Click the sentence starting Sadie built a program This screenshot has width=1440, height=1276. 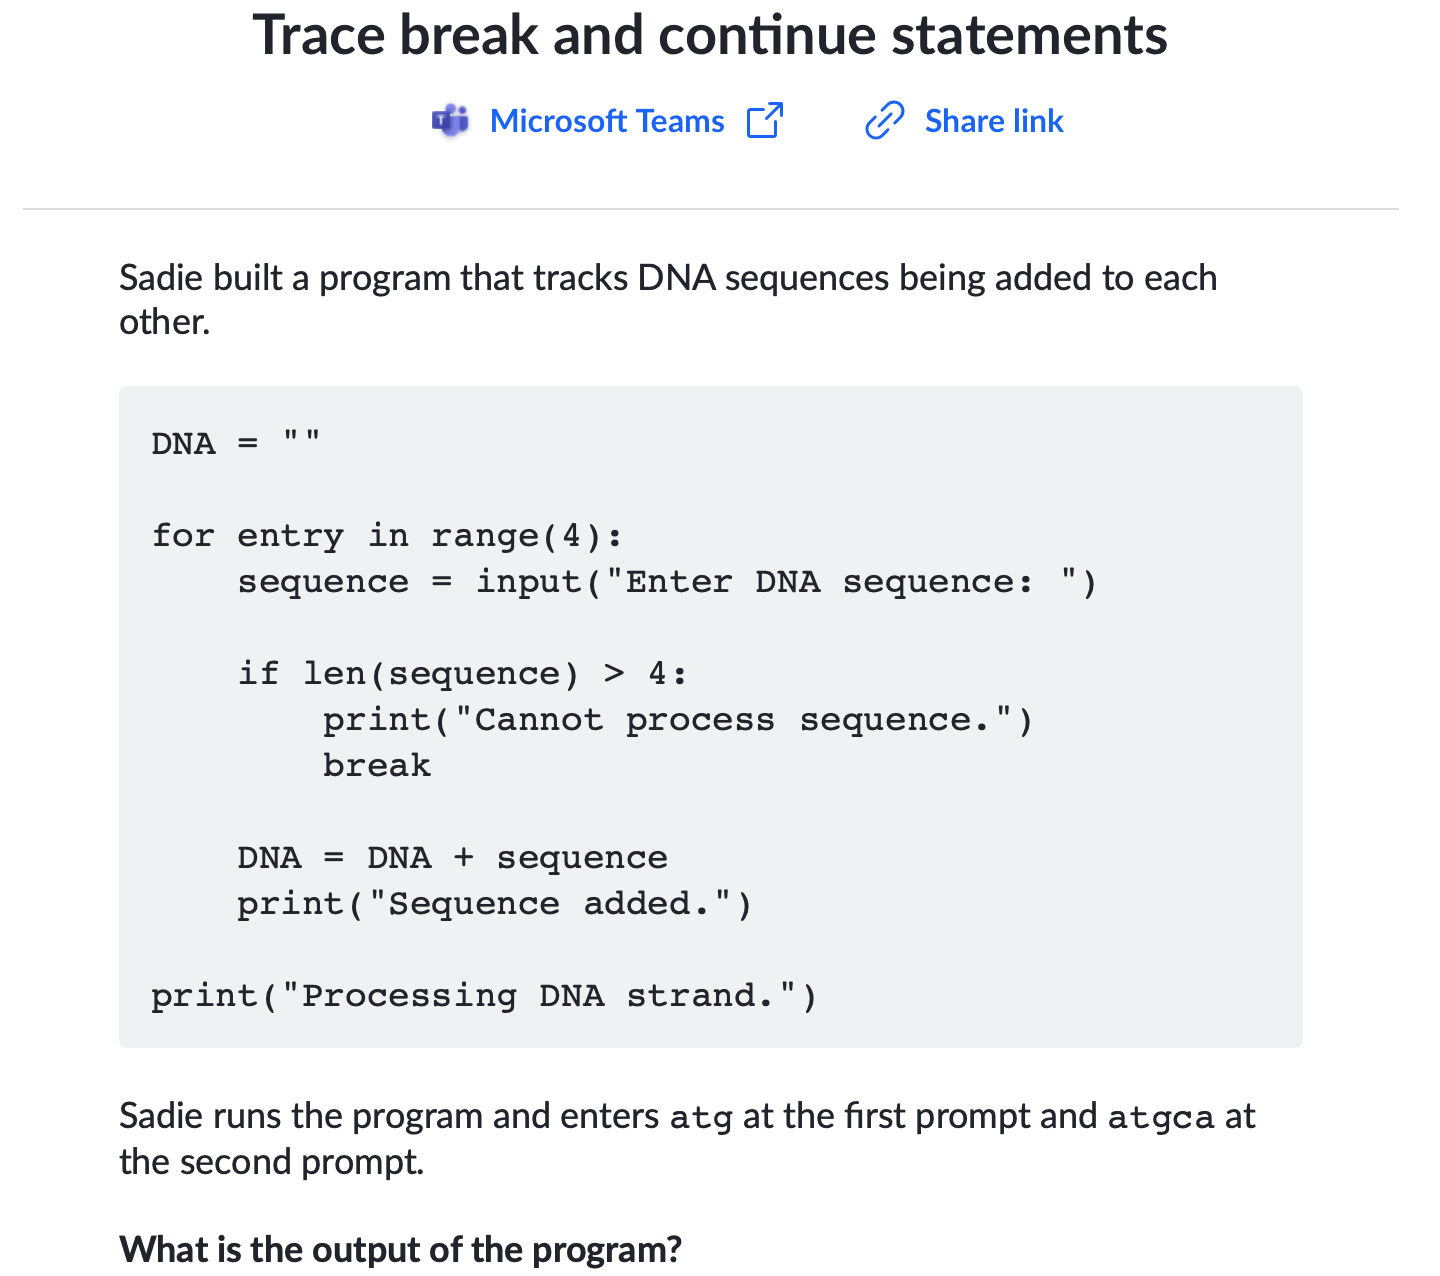pyautogui.click(x=668, y=299)
